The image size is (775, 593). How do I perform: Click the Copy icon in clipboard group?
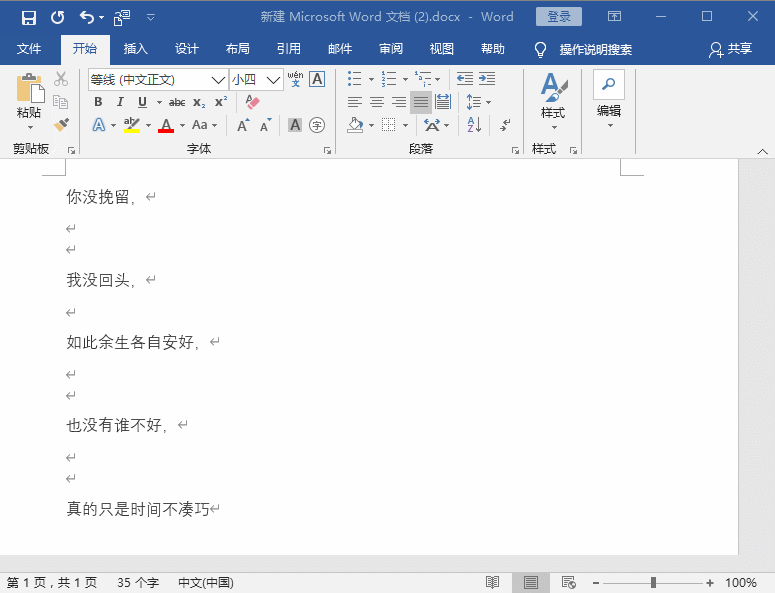click(x=61, y=102)
